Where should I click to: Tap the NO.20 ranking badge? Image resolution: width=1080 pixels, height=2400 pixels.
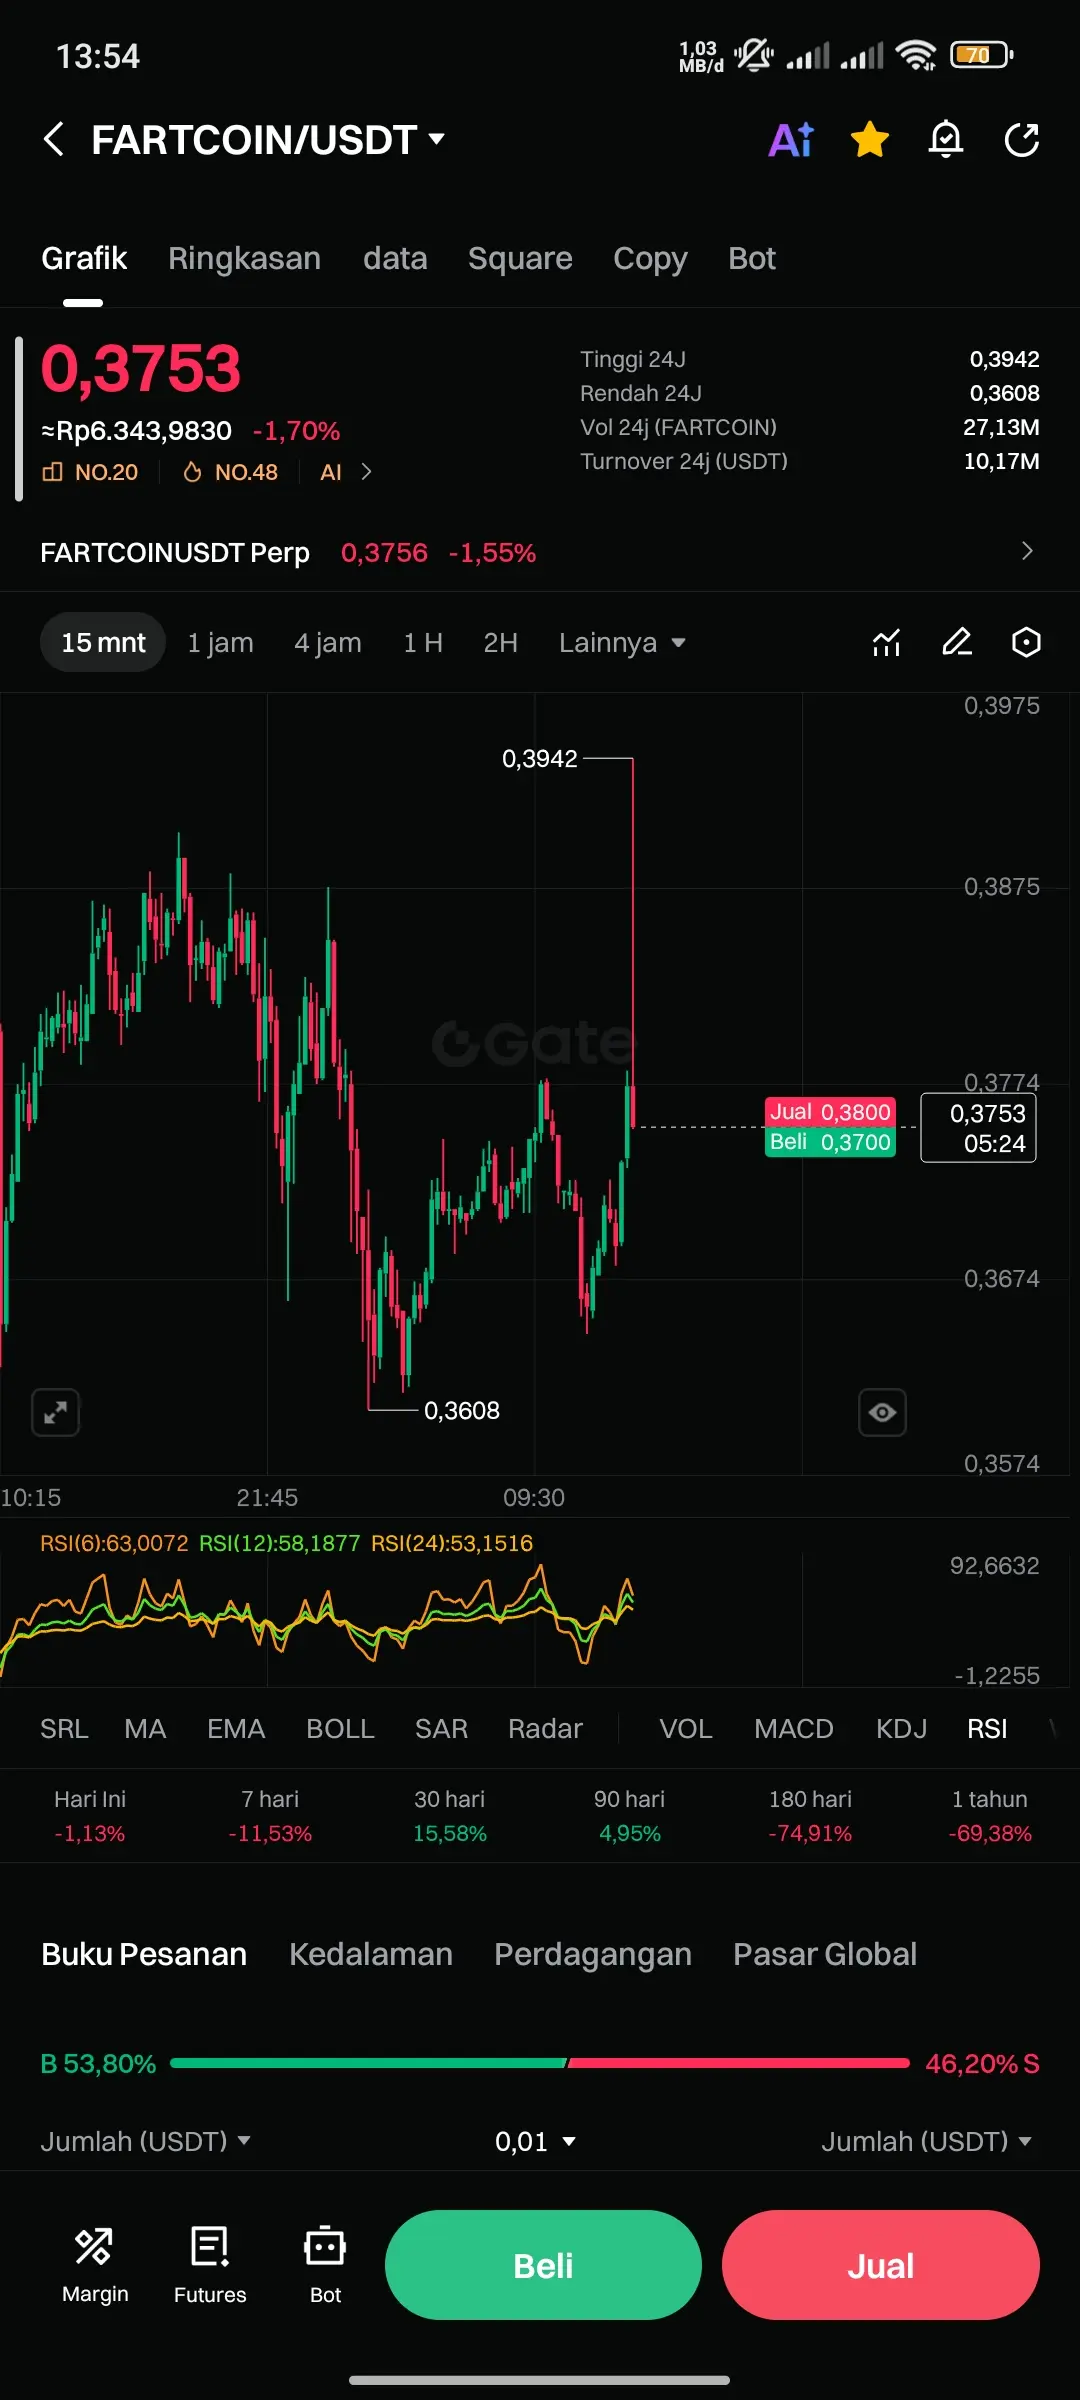90,472
